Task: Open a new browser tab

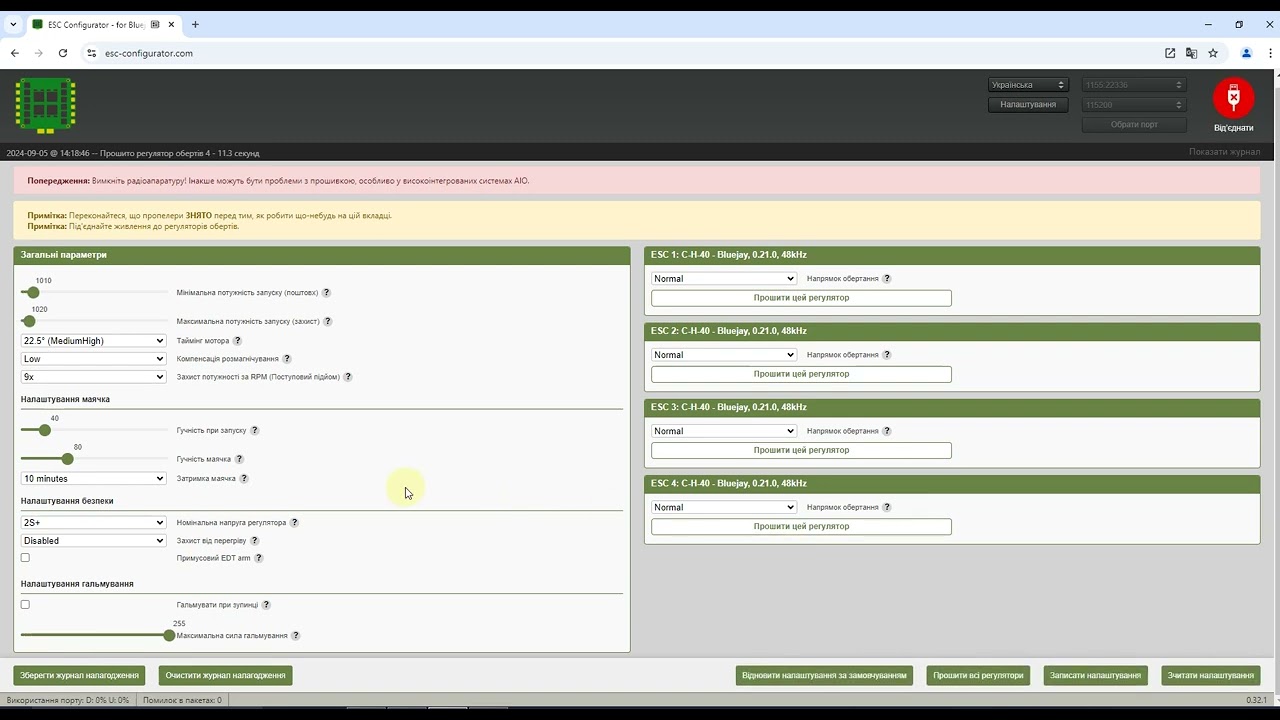Action: [x=195, y=24]
